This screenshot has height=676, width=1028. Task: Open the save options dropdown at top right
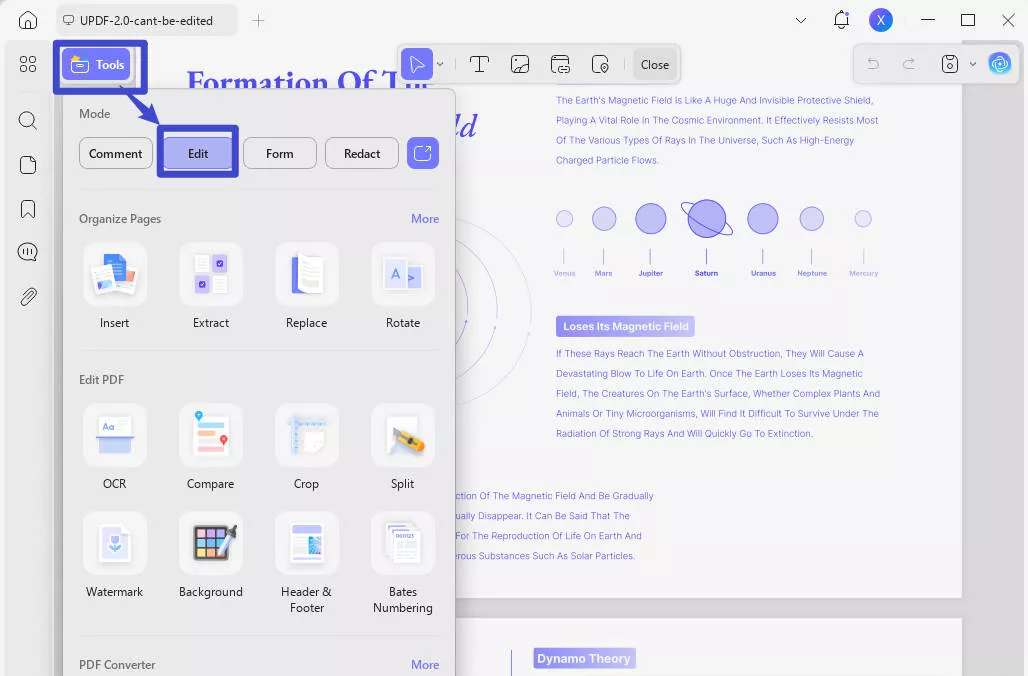(971, 63)
